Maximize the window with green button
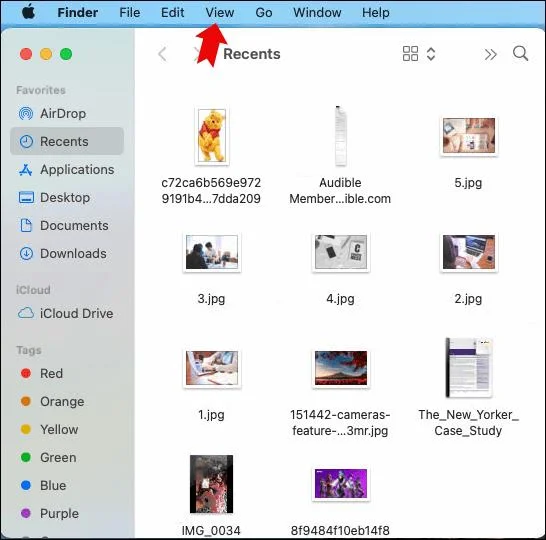Image resolution: width=546 pixels, height=540 pixels. pyautogui.click(x=66, y=54)
